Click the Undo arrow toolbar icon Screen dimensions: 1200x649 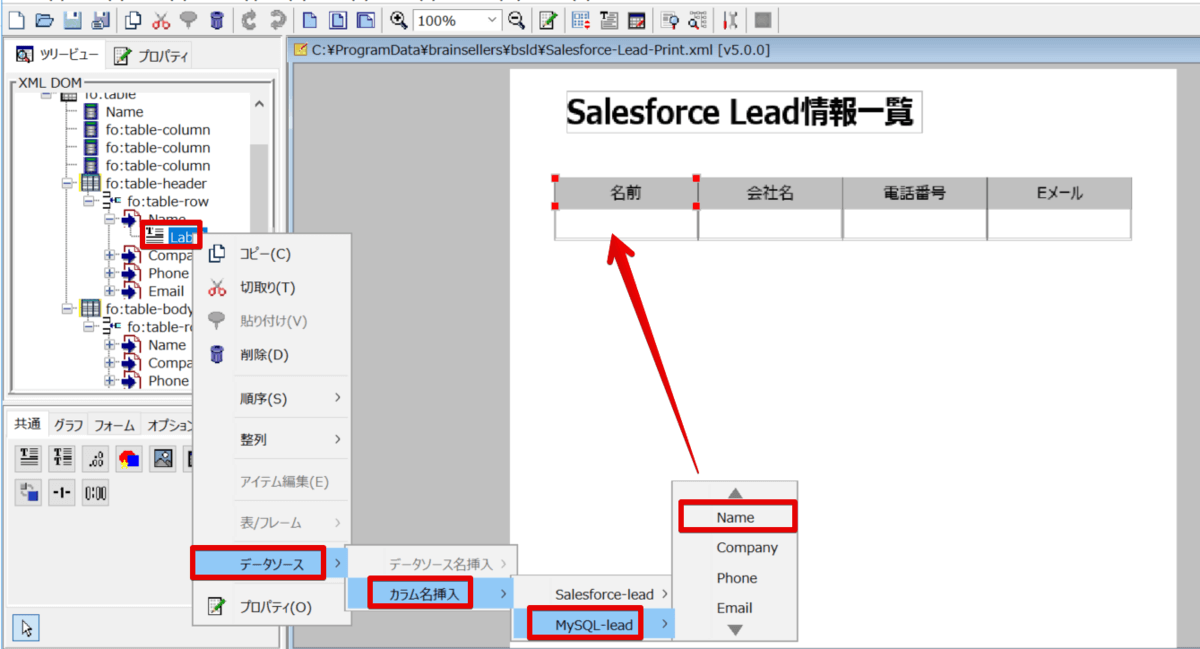[x=250, y=19]
